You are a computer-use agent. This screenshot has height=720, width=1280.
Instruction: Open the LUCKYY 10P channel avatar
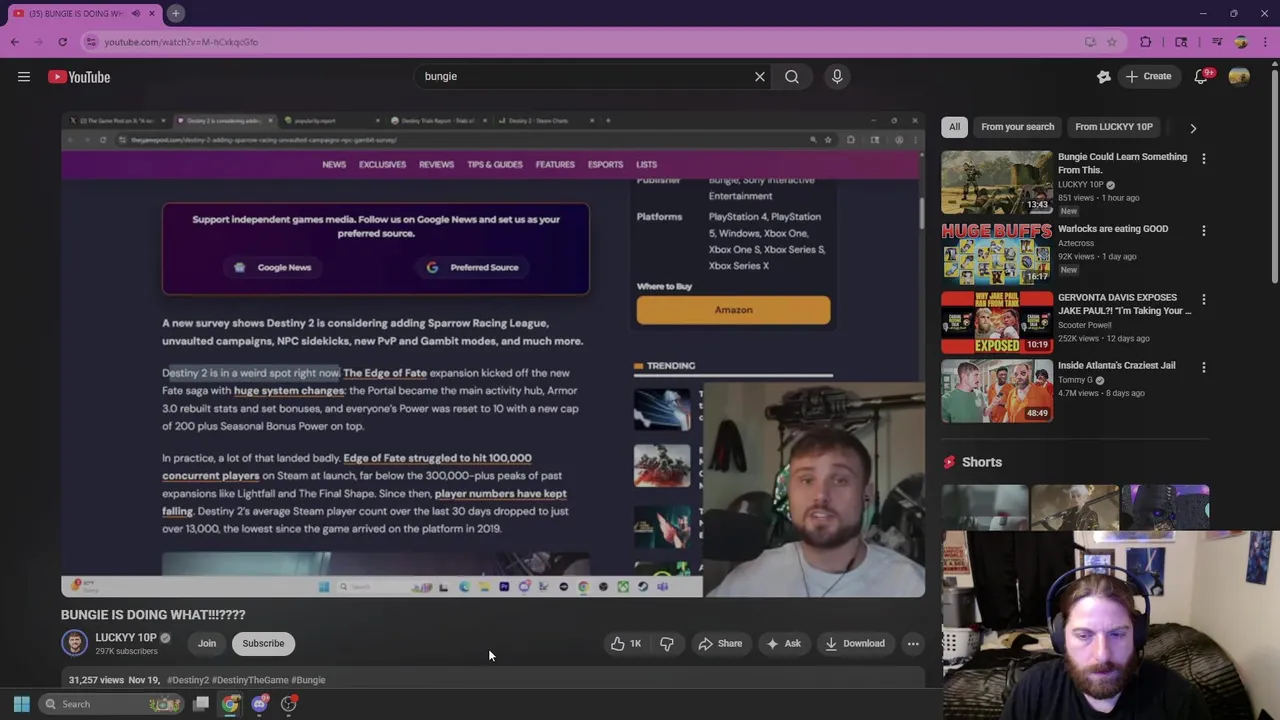tap(75, 644)
